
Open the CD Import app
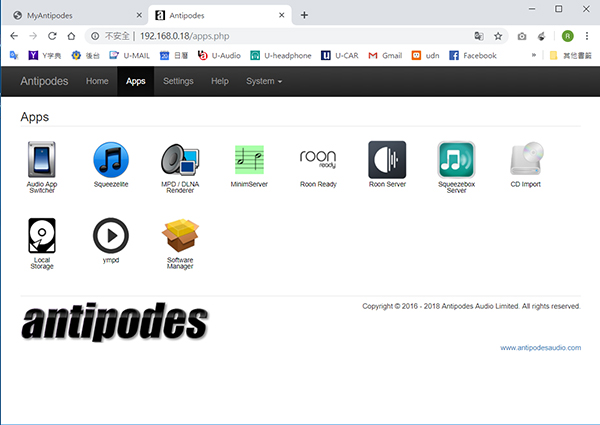click(526, 159)
